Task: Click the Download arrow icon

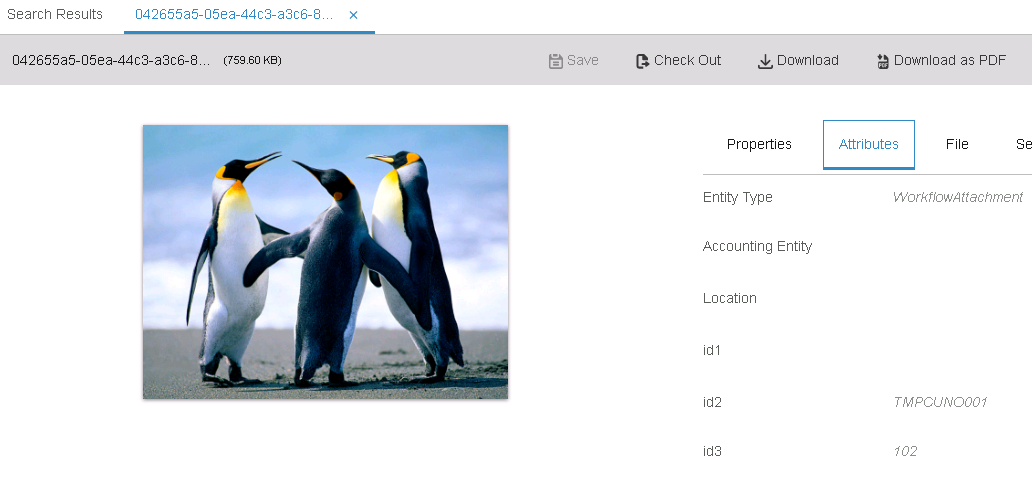Action: tap(765, 61)
